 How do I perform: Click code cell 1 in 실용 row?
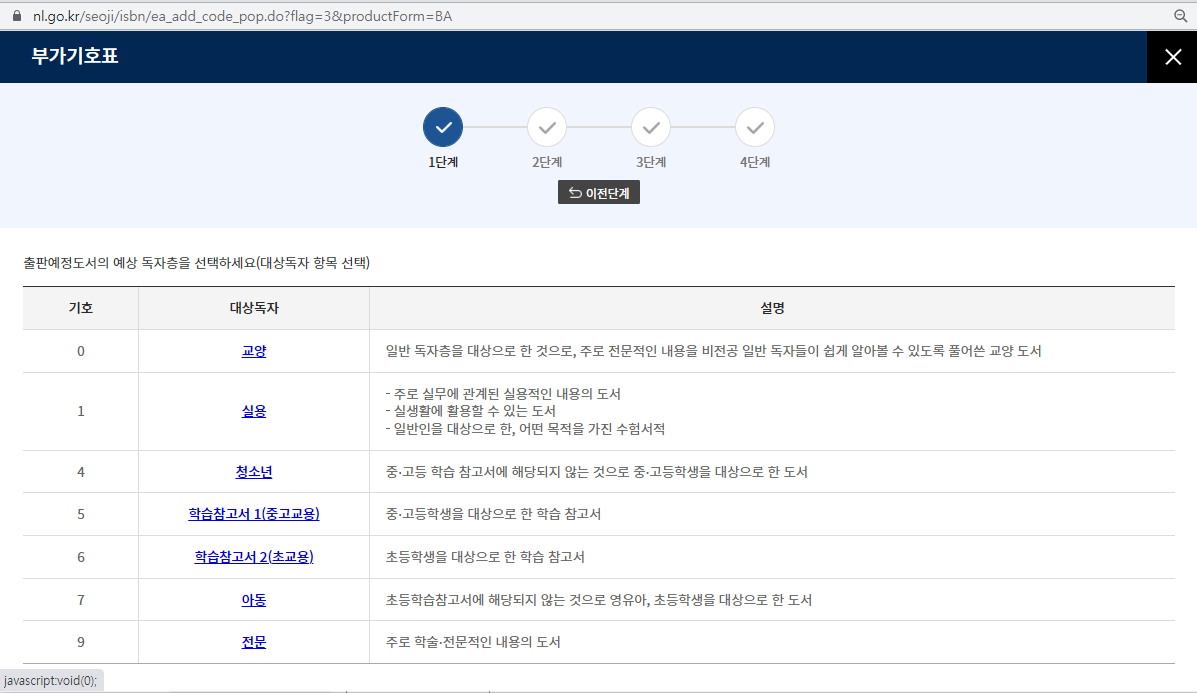(80, 411)
